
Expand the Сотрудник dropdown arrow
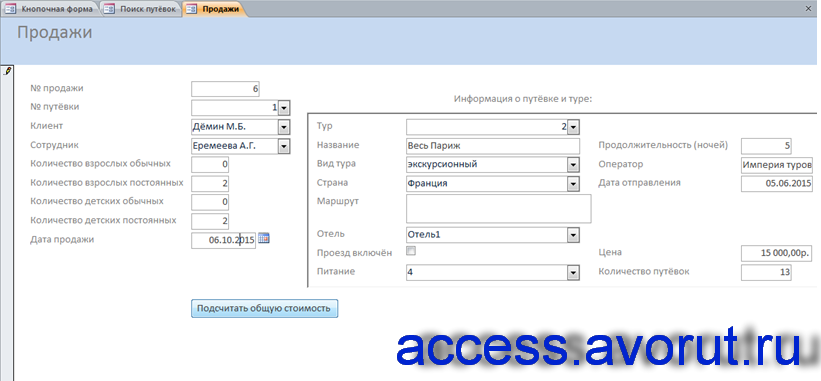coord(284,147)
